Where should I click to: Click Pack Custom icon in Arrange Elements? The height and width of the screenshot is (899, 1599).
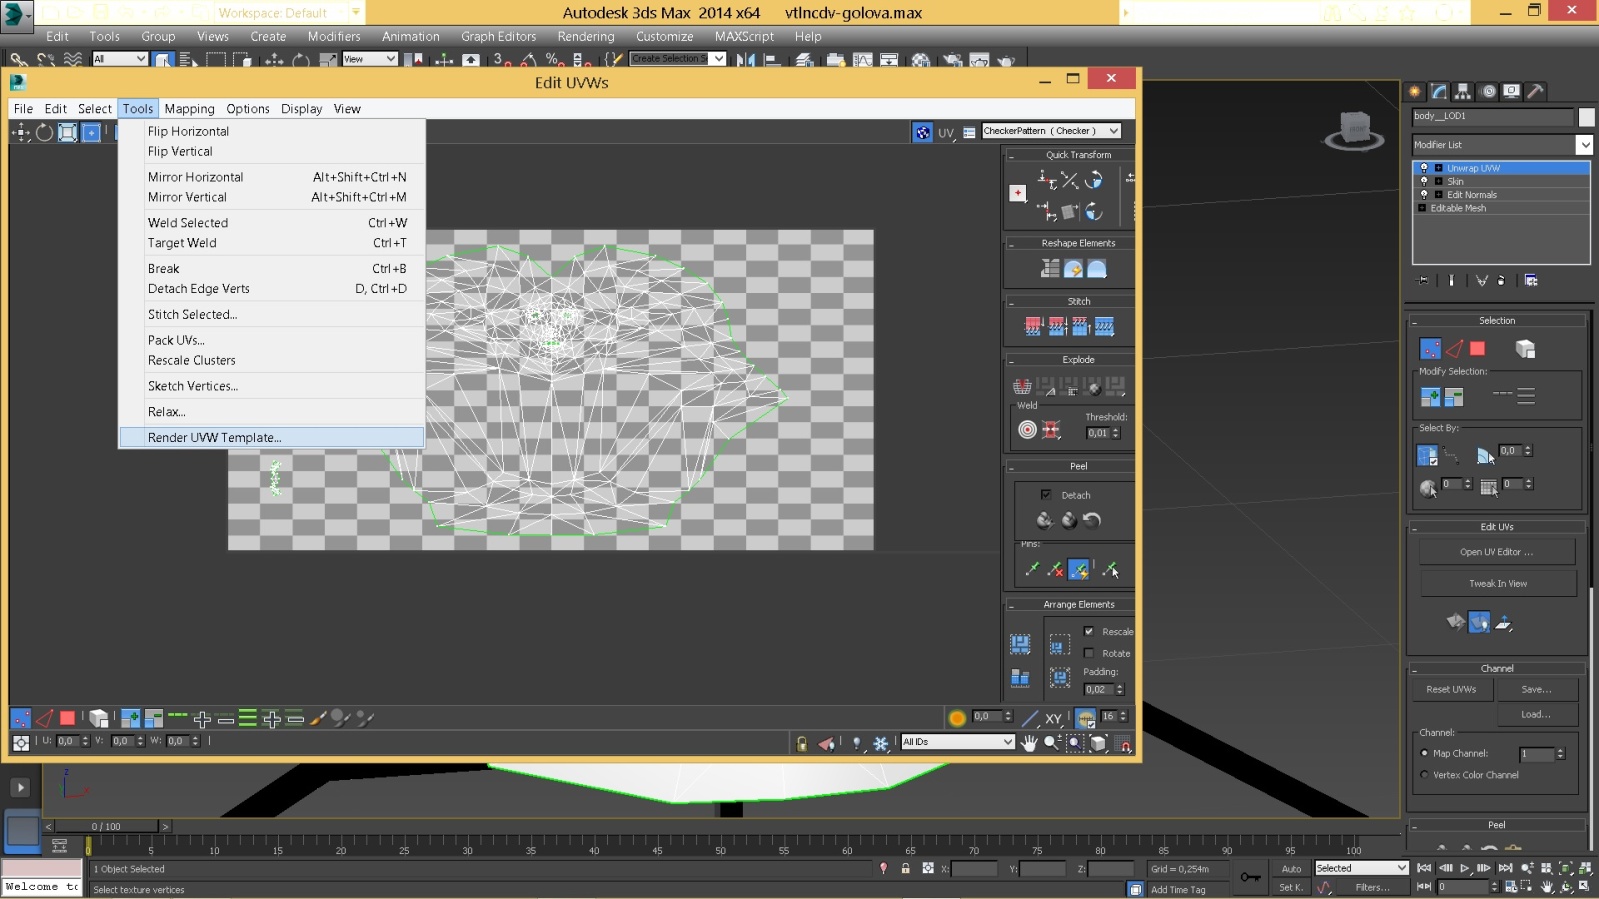1020,643
